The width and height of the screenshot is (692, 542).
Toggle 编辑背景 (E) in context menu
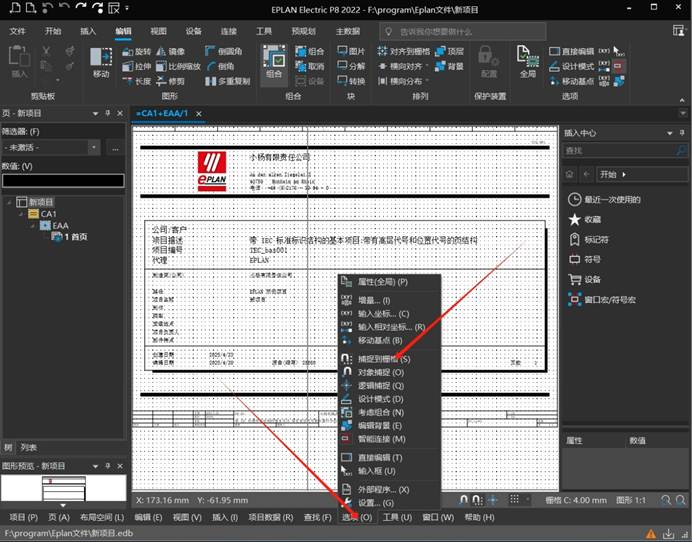(390, 426)
